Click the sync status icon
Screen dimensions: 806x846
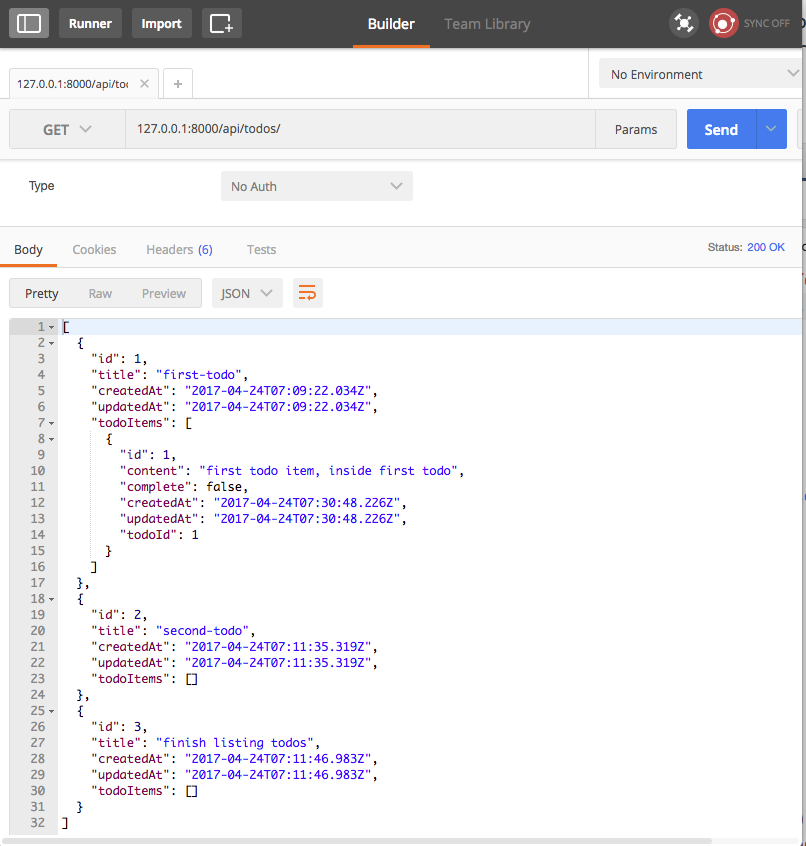723,23
